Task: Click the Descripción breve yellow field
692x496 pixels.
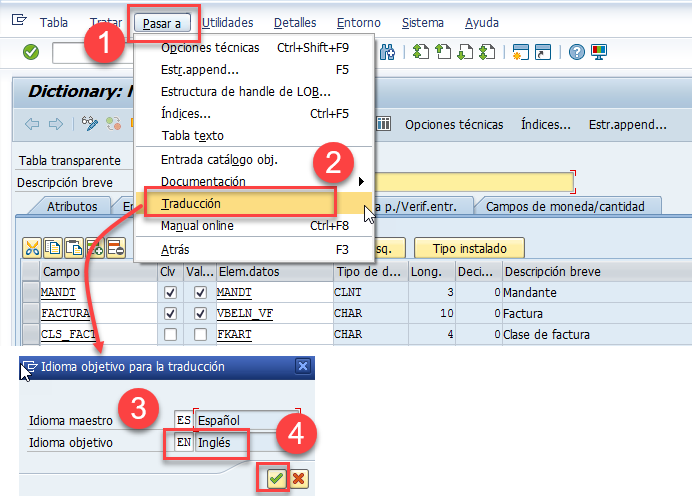Action: pos(474,182)
